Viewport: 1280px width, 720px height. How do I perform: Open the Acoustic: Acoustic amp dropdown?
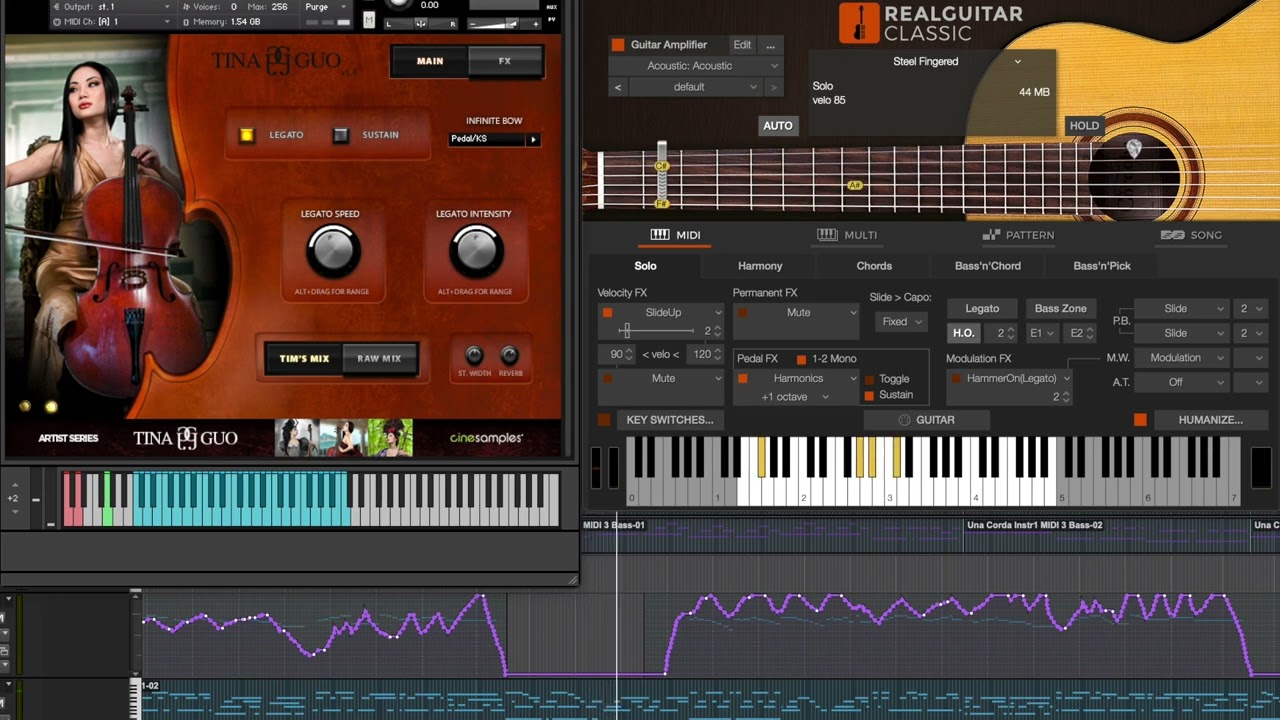(695, 66)
